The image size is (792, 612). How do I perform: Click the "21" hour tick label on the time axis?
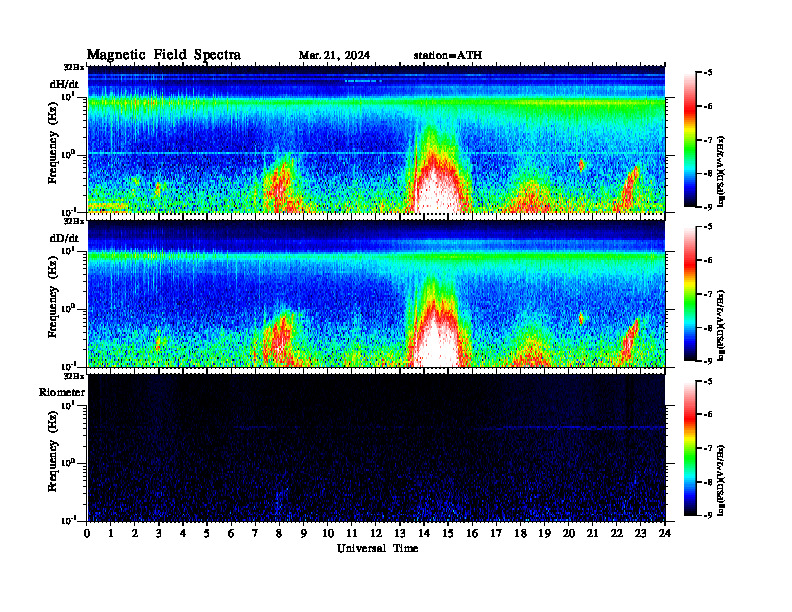tap(592, 534)
